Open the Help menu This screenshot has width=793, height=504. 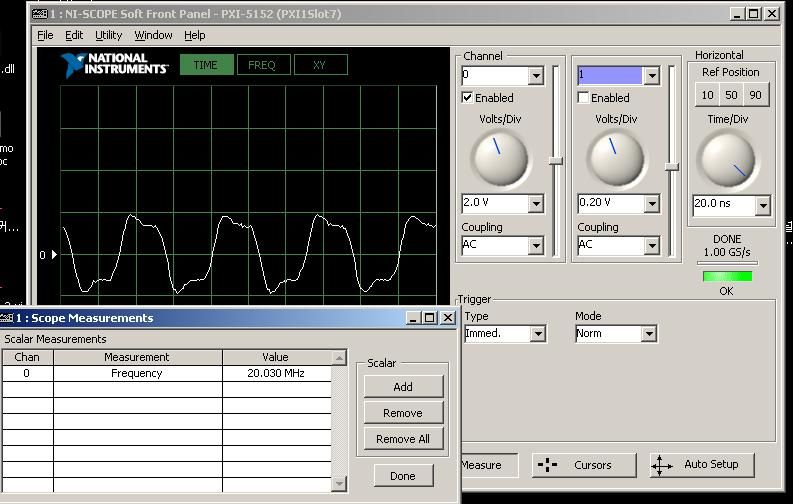click(195, 35)
